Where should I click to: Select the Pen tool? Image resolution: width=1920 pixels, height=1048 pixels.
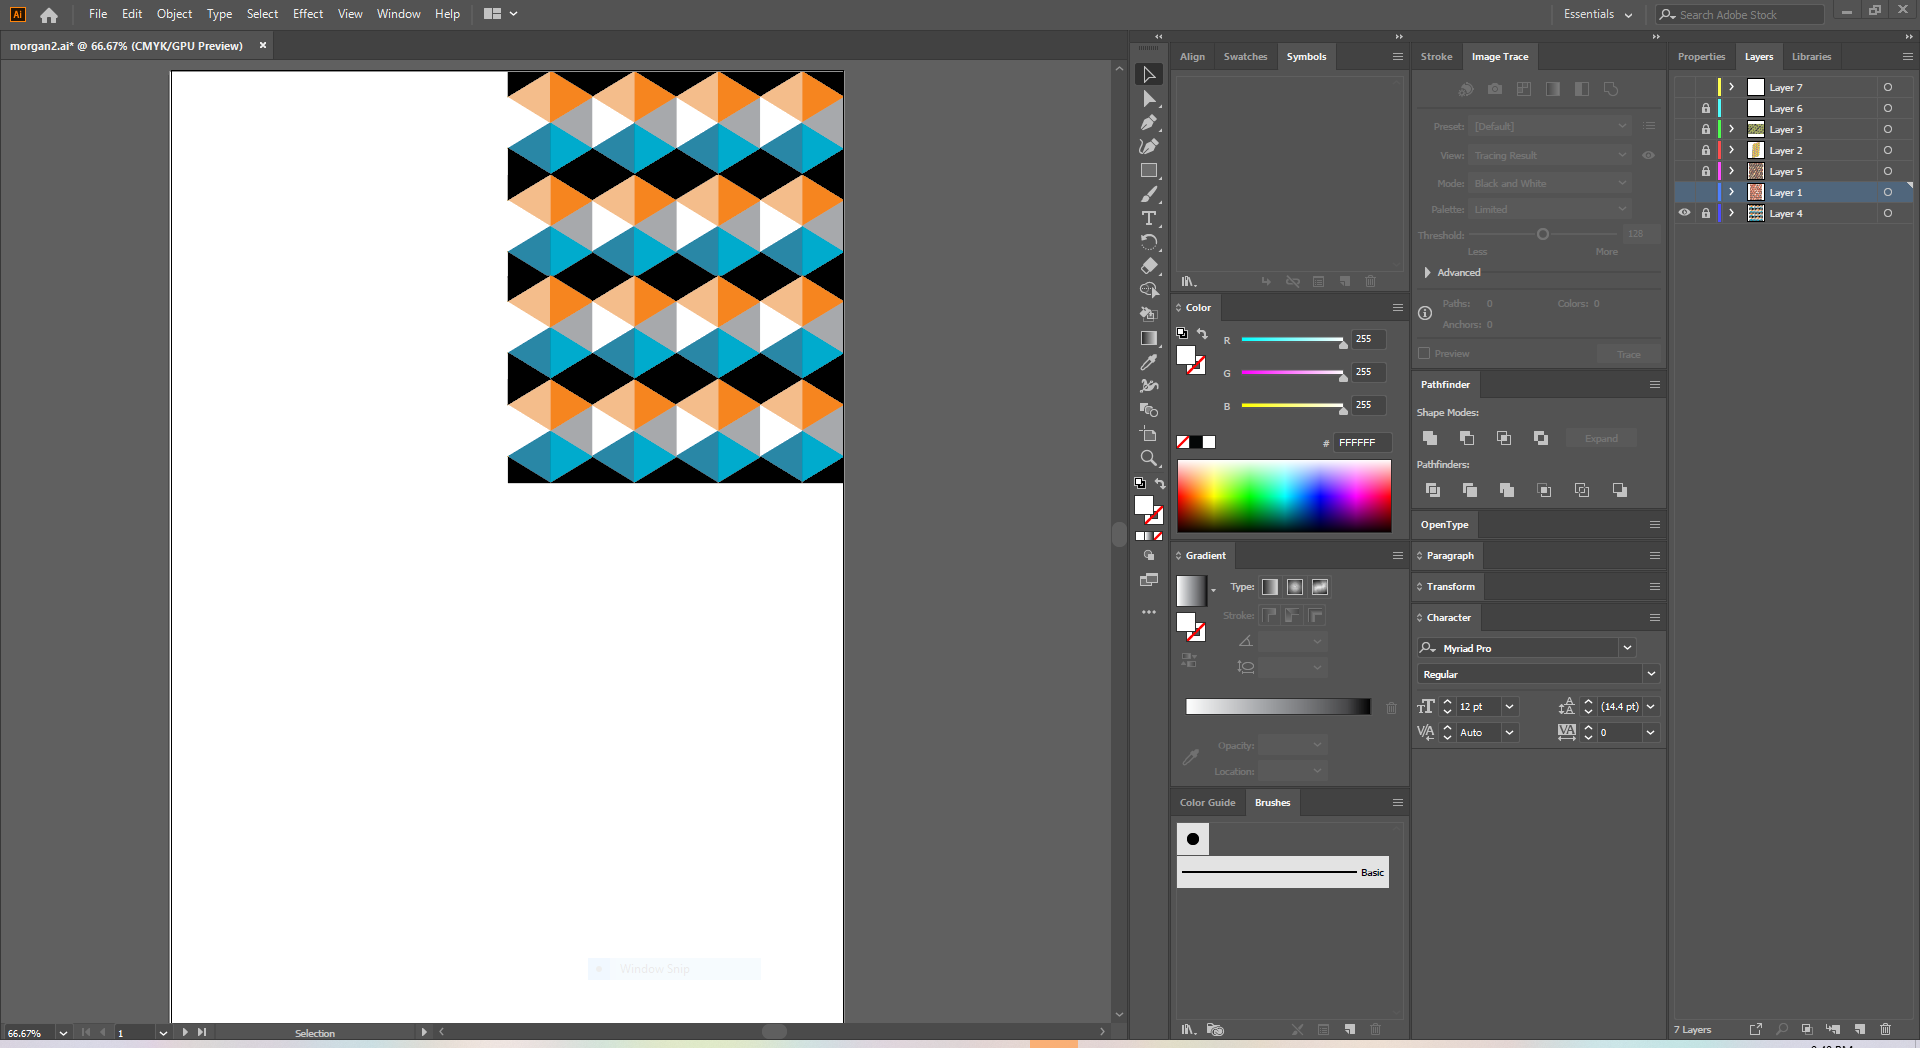1149,123
